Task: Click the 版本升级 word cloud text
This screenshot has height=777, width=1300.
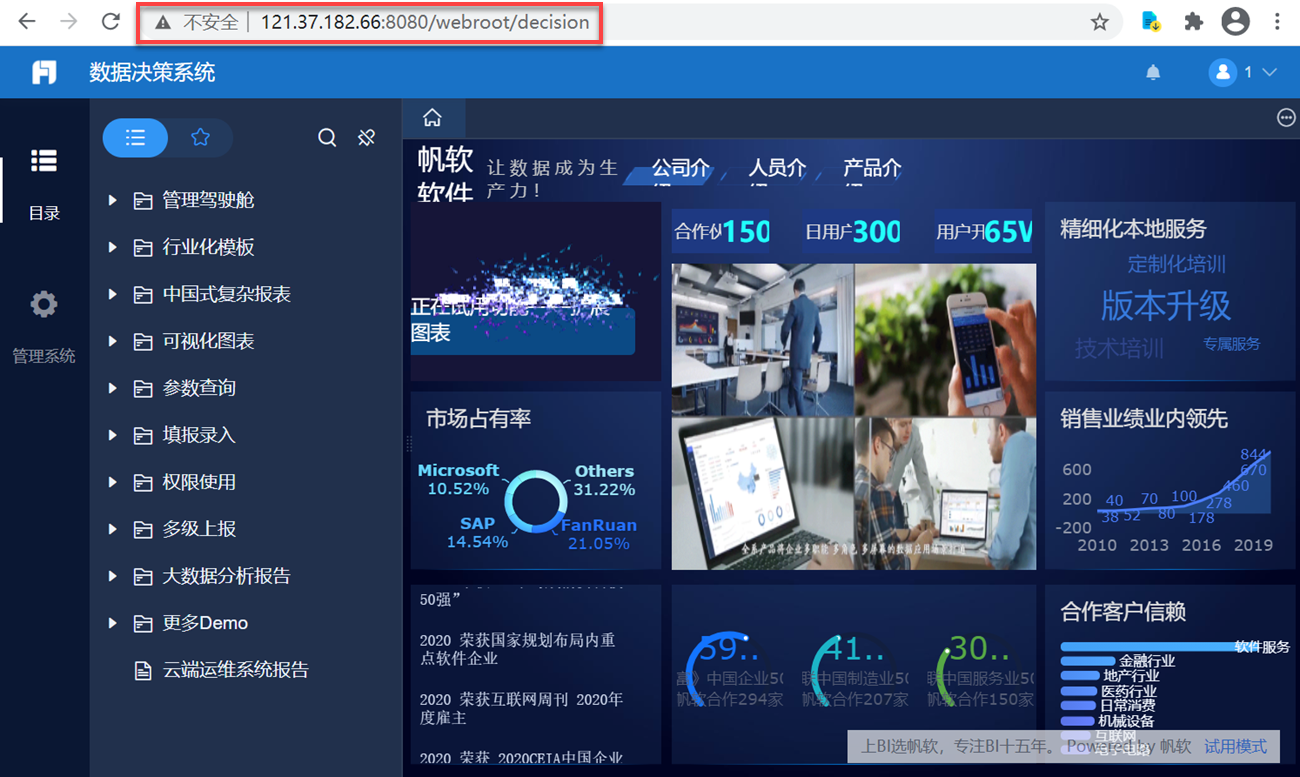Action: tap(1166, 306)
